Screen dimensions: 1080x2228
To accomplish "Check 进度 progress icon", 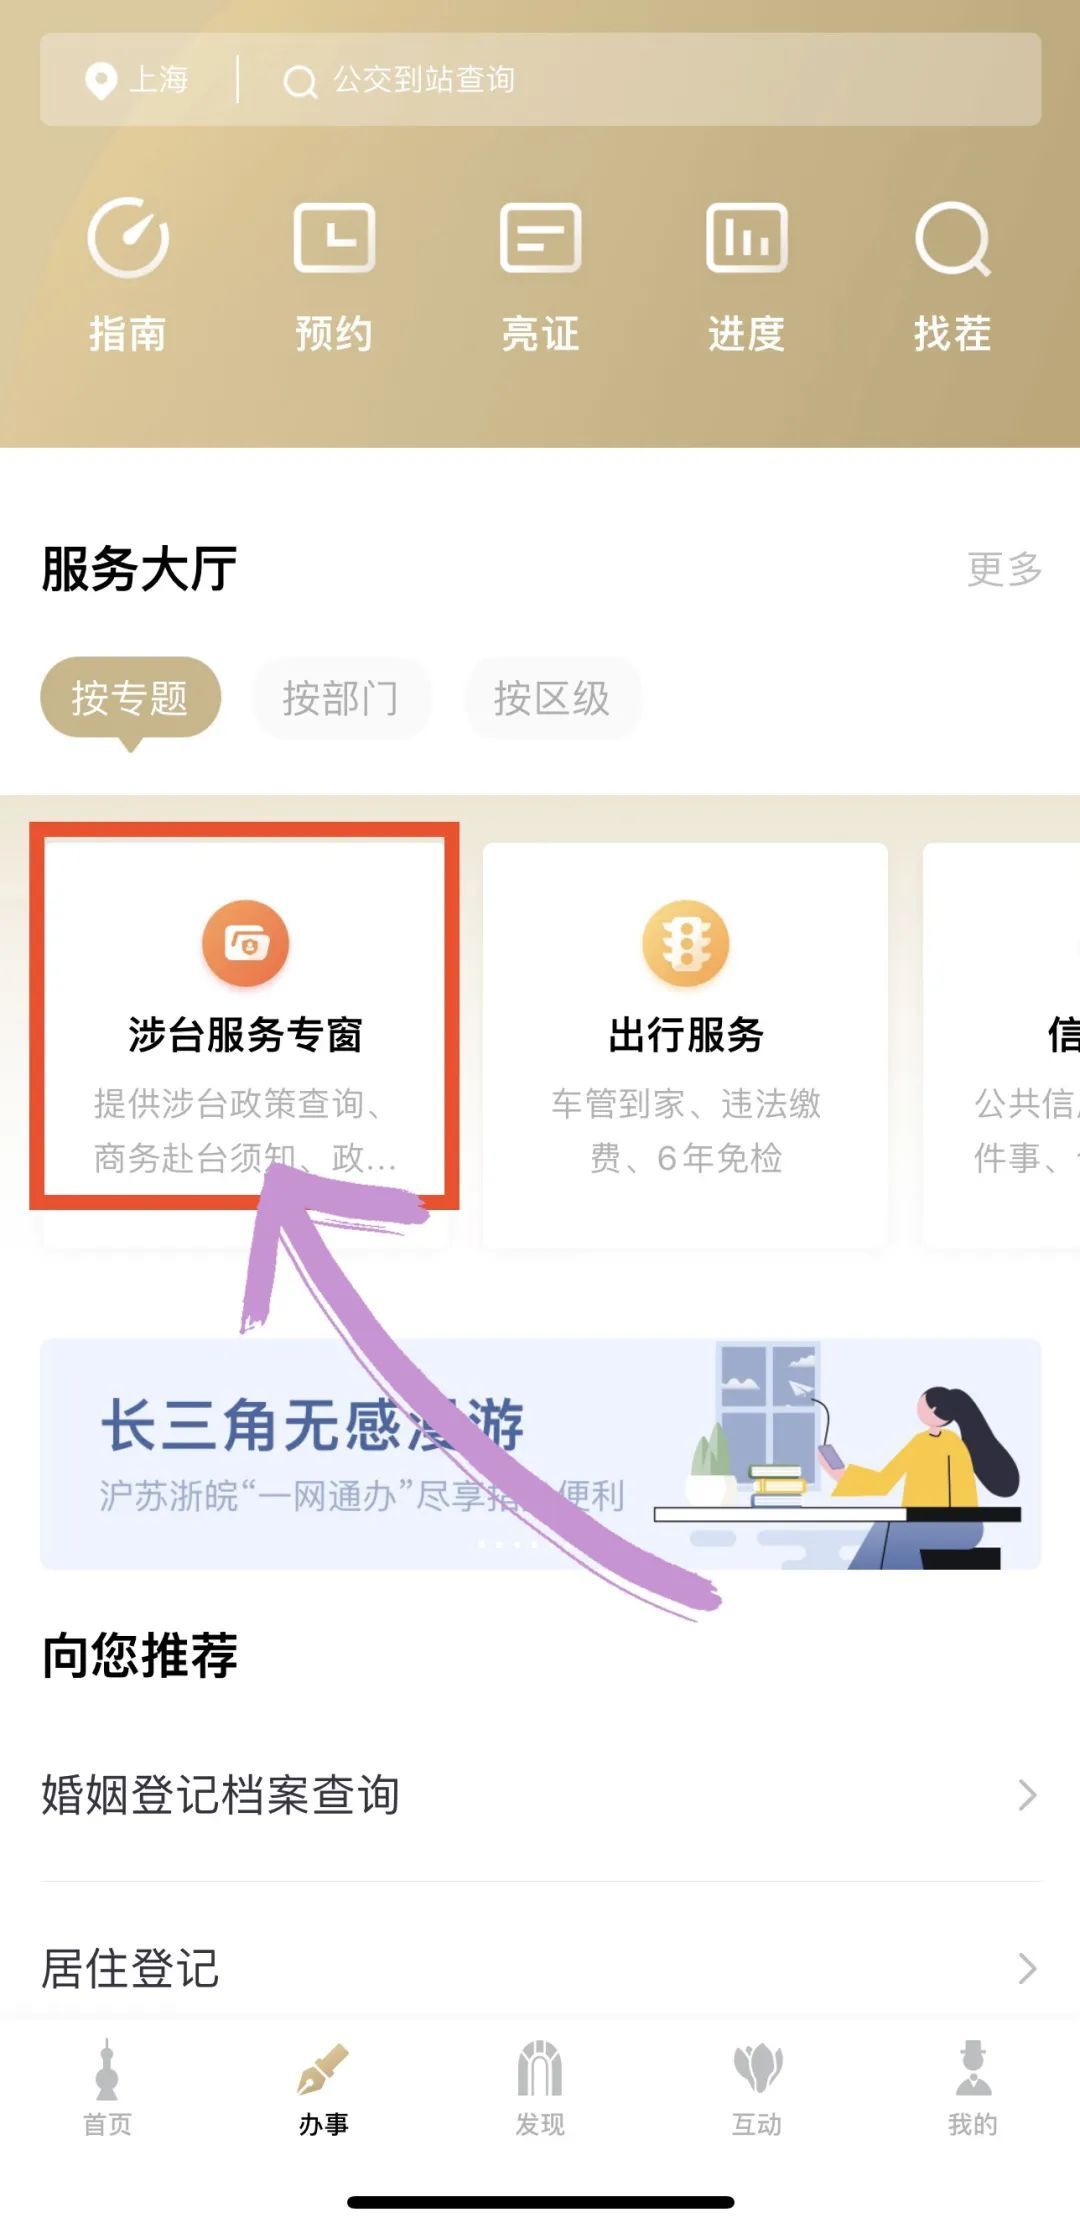I will click(x=746, y=238).
